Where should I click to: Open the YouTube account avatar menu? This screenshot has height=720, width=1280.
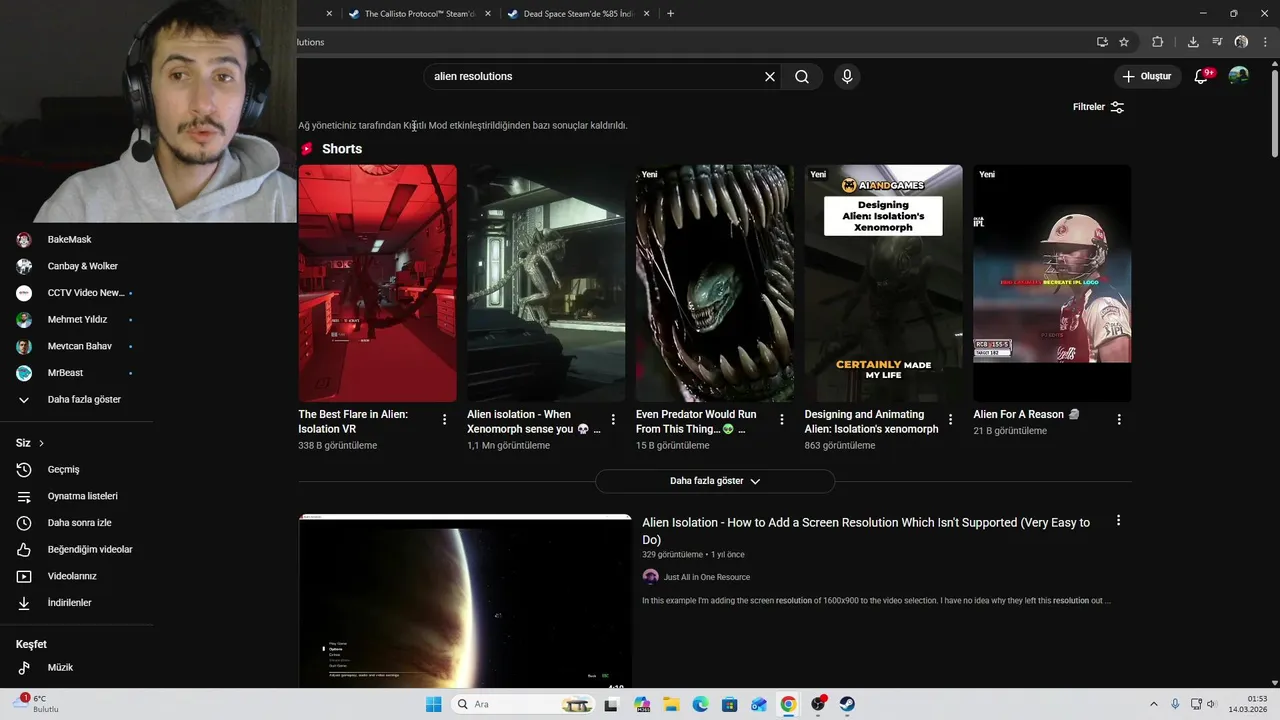(x=1239, y=76)
